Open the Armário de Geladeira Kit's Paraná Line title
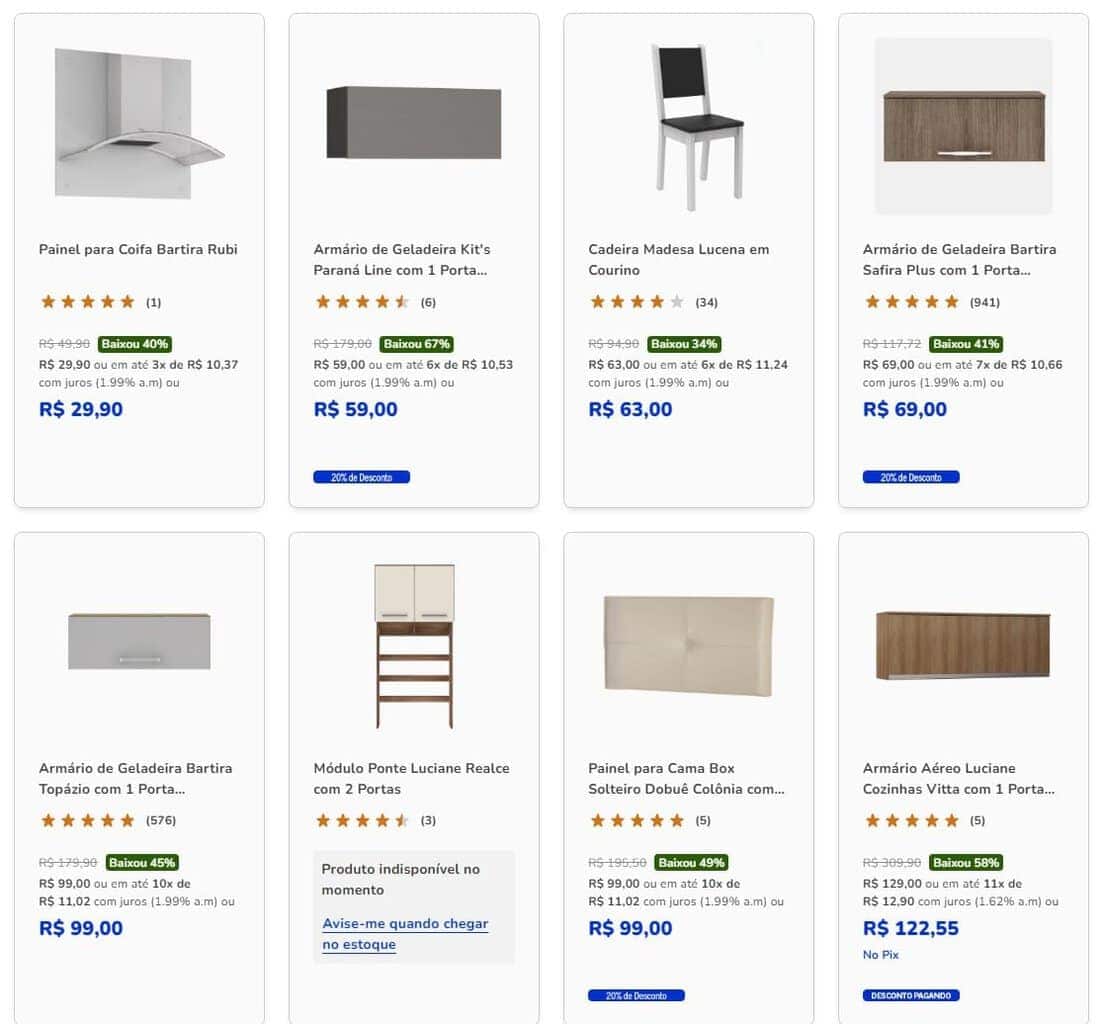Viewport: 1105px width, 1024px height. point(402,260)
